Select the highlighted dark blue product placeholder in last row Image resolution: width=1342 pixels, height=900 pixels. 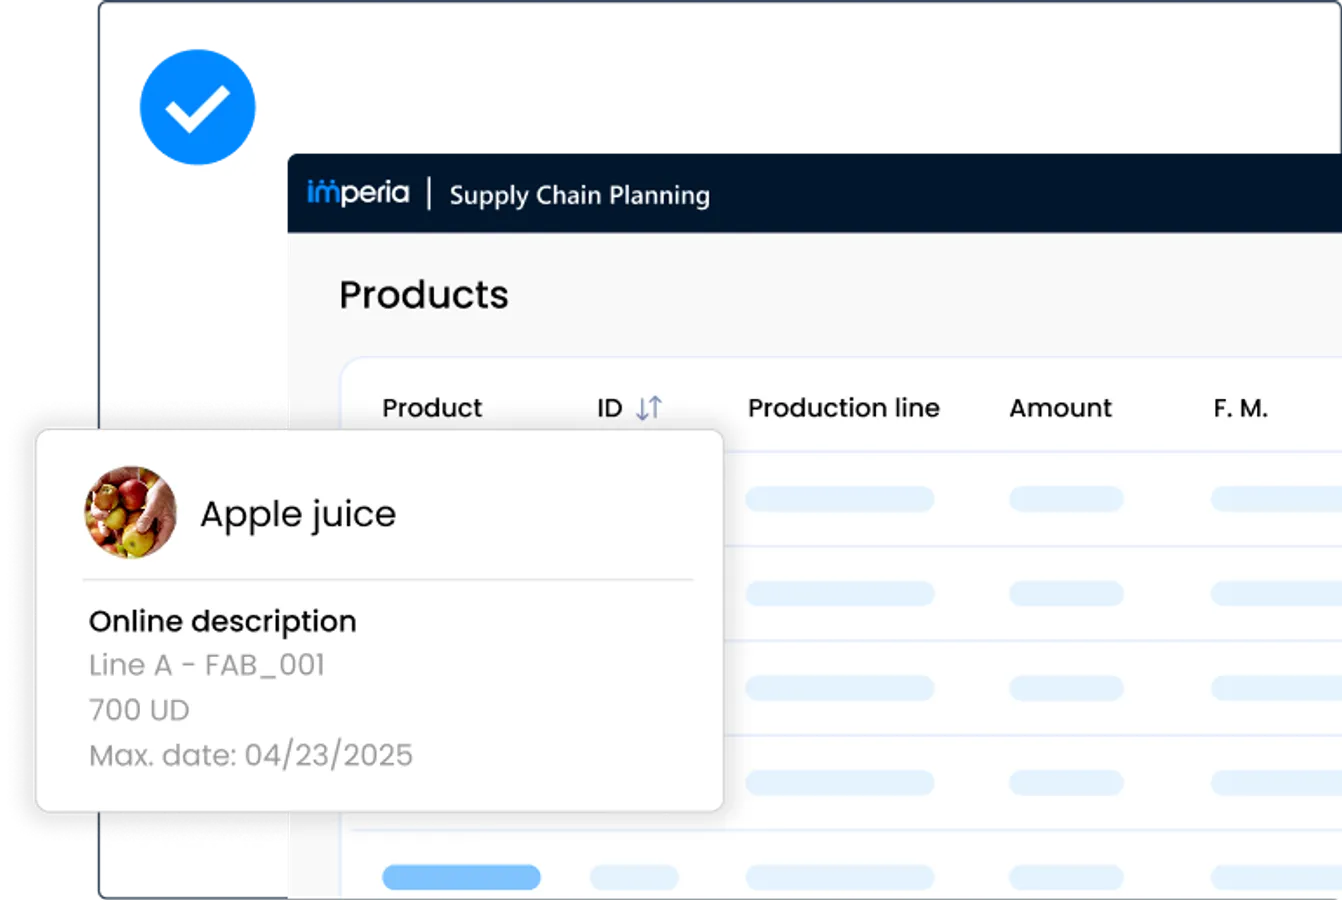[461, 878]
